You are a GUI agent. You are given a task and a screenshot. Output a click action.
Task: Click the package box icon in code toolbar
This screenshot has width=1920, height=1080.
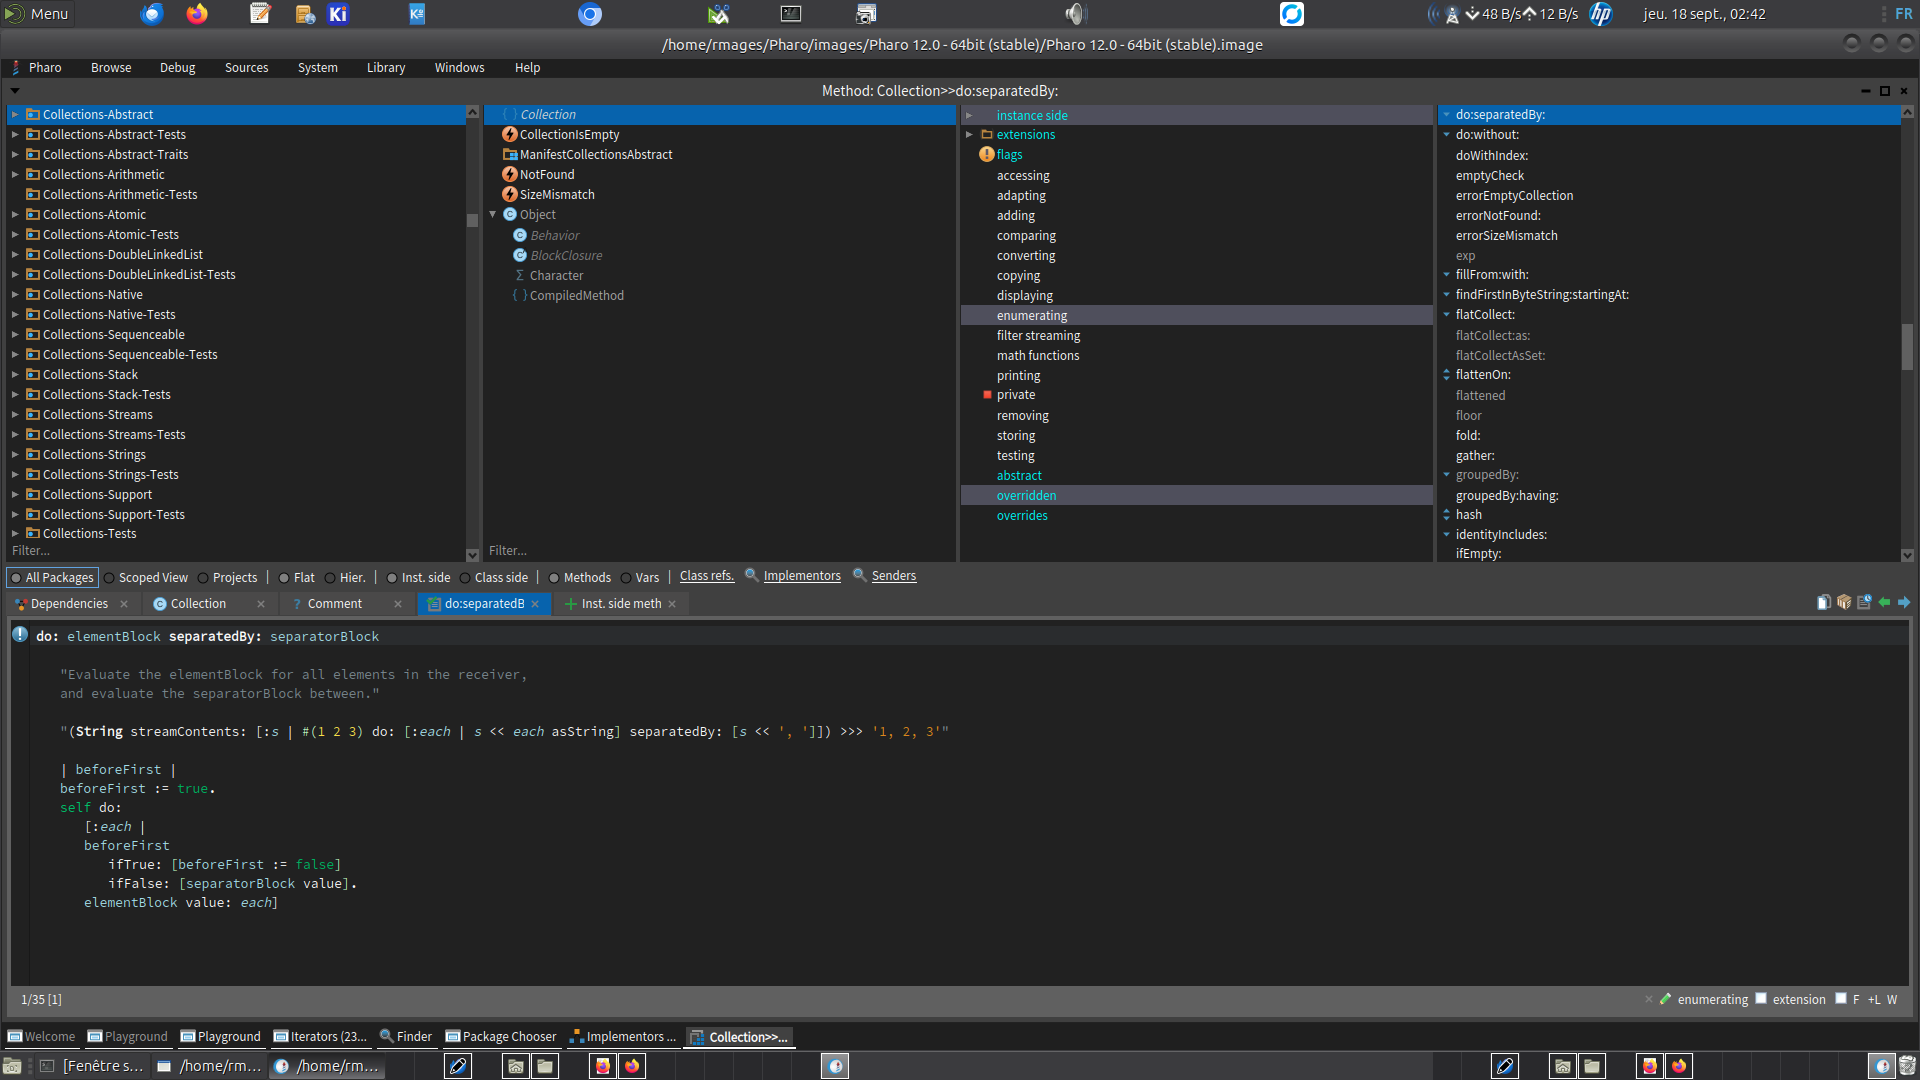pos(1844,603)
